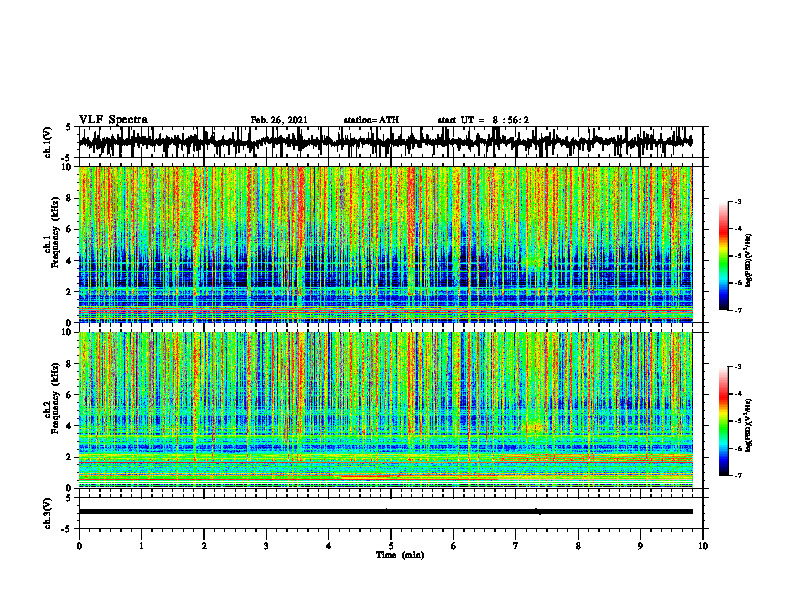Click the "5" tick of the ch.1(V) waveform axis
792x612 pixels.
click(x=68, y=128)
